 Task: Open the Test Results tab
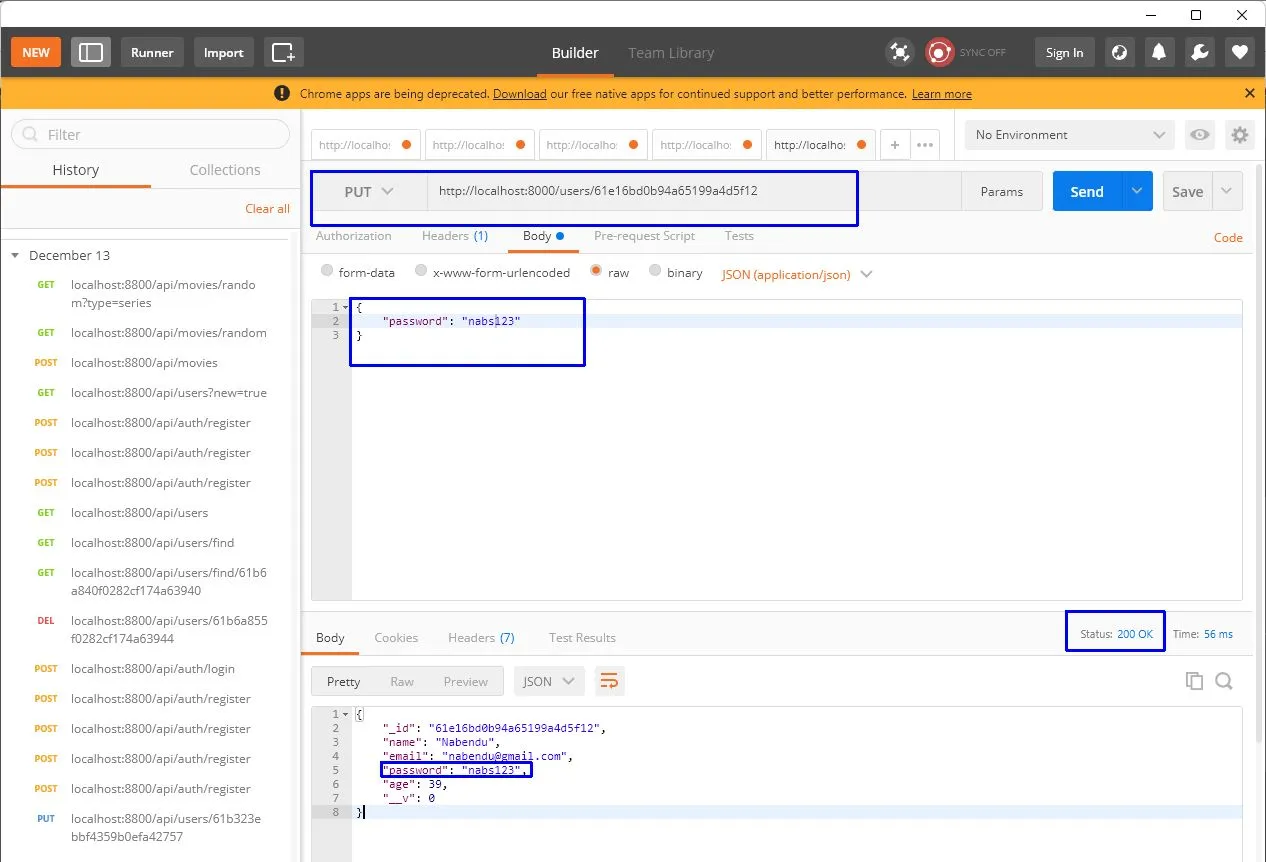tap(582, 638)
